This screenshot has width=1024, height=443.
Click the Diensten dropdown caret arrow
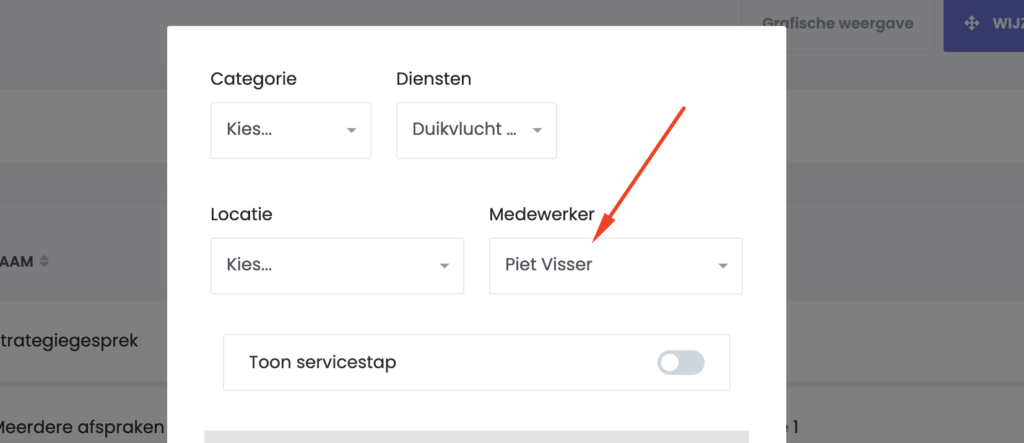pos(537,131)
